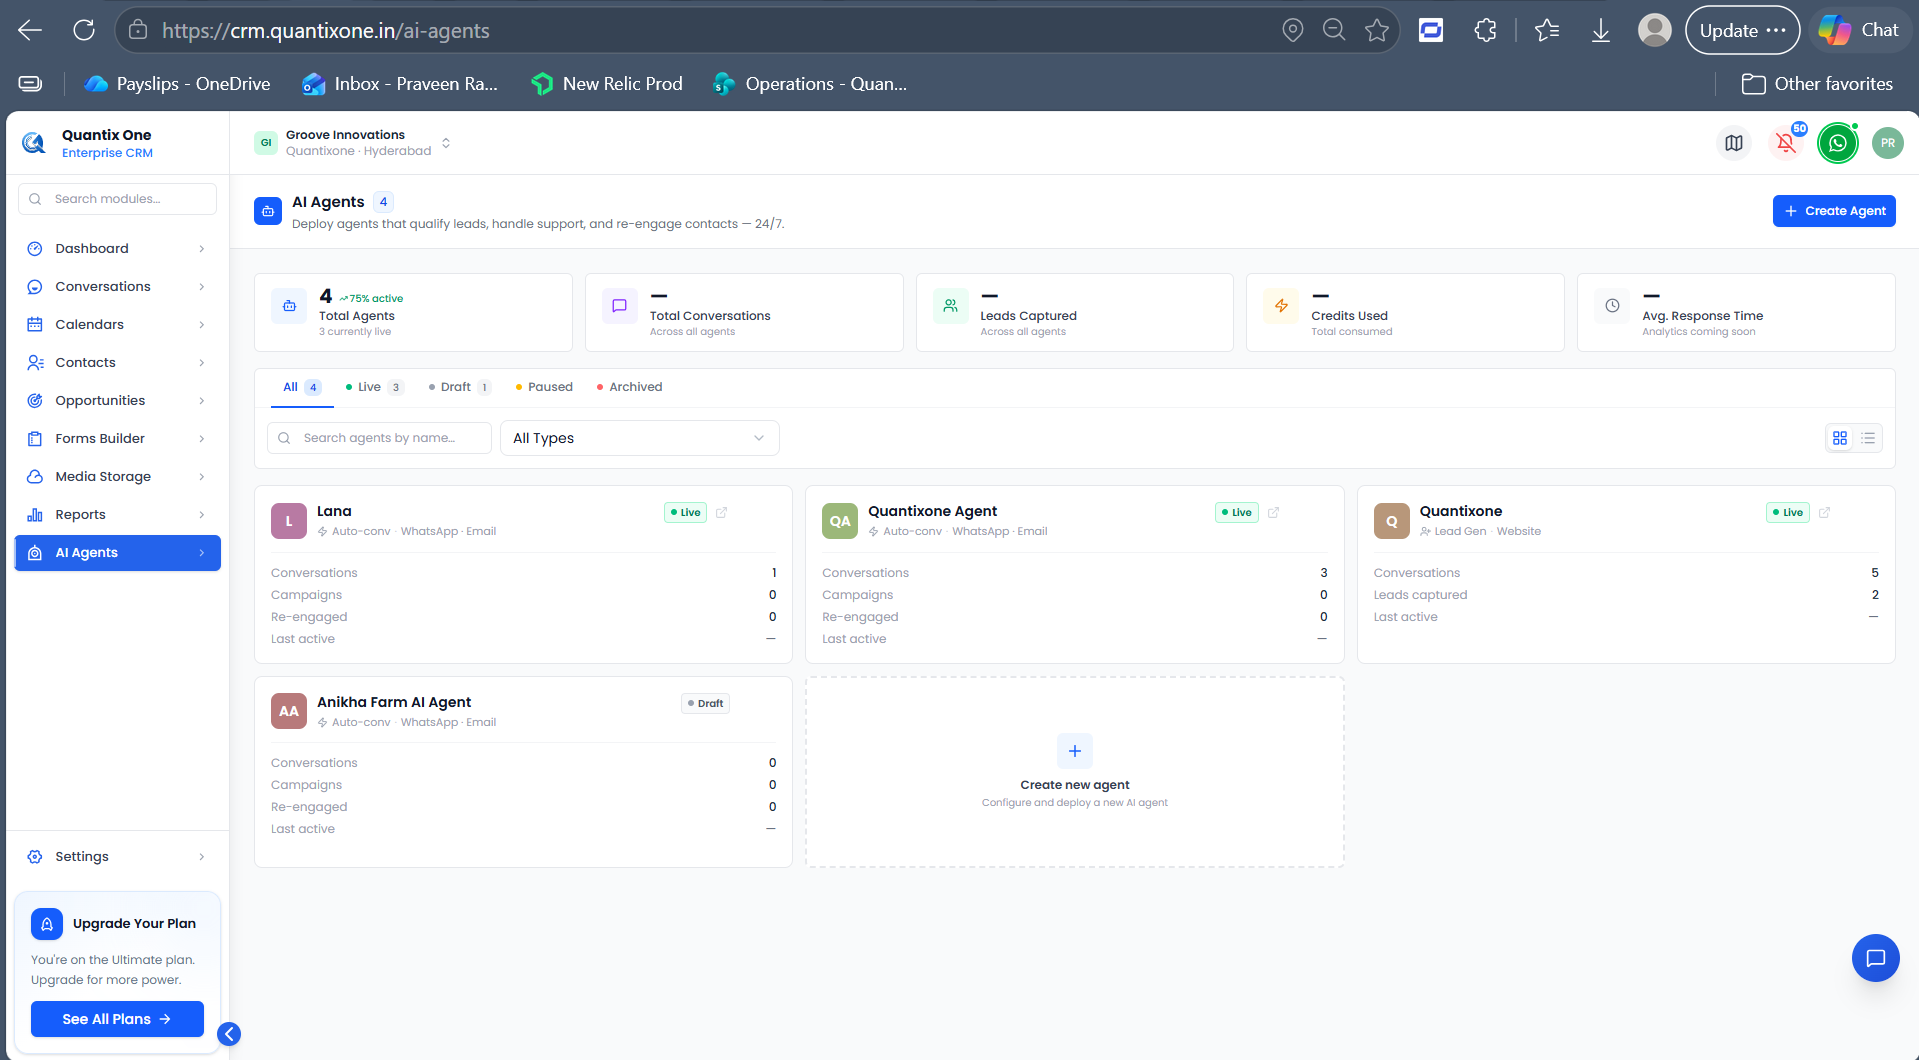Open WhatsApp icon in header
1919x1060 pixels.
coord(1838,143)
